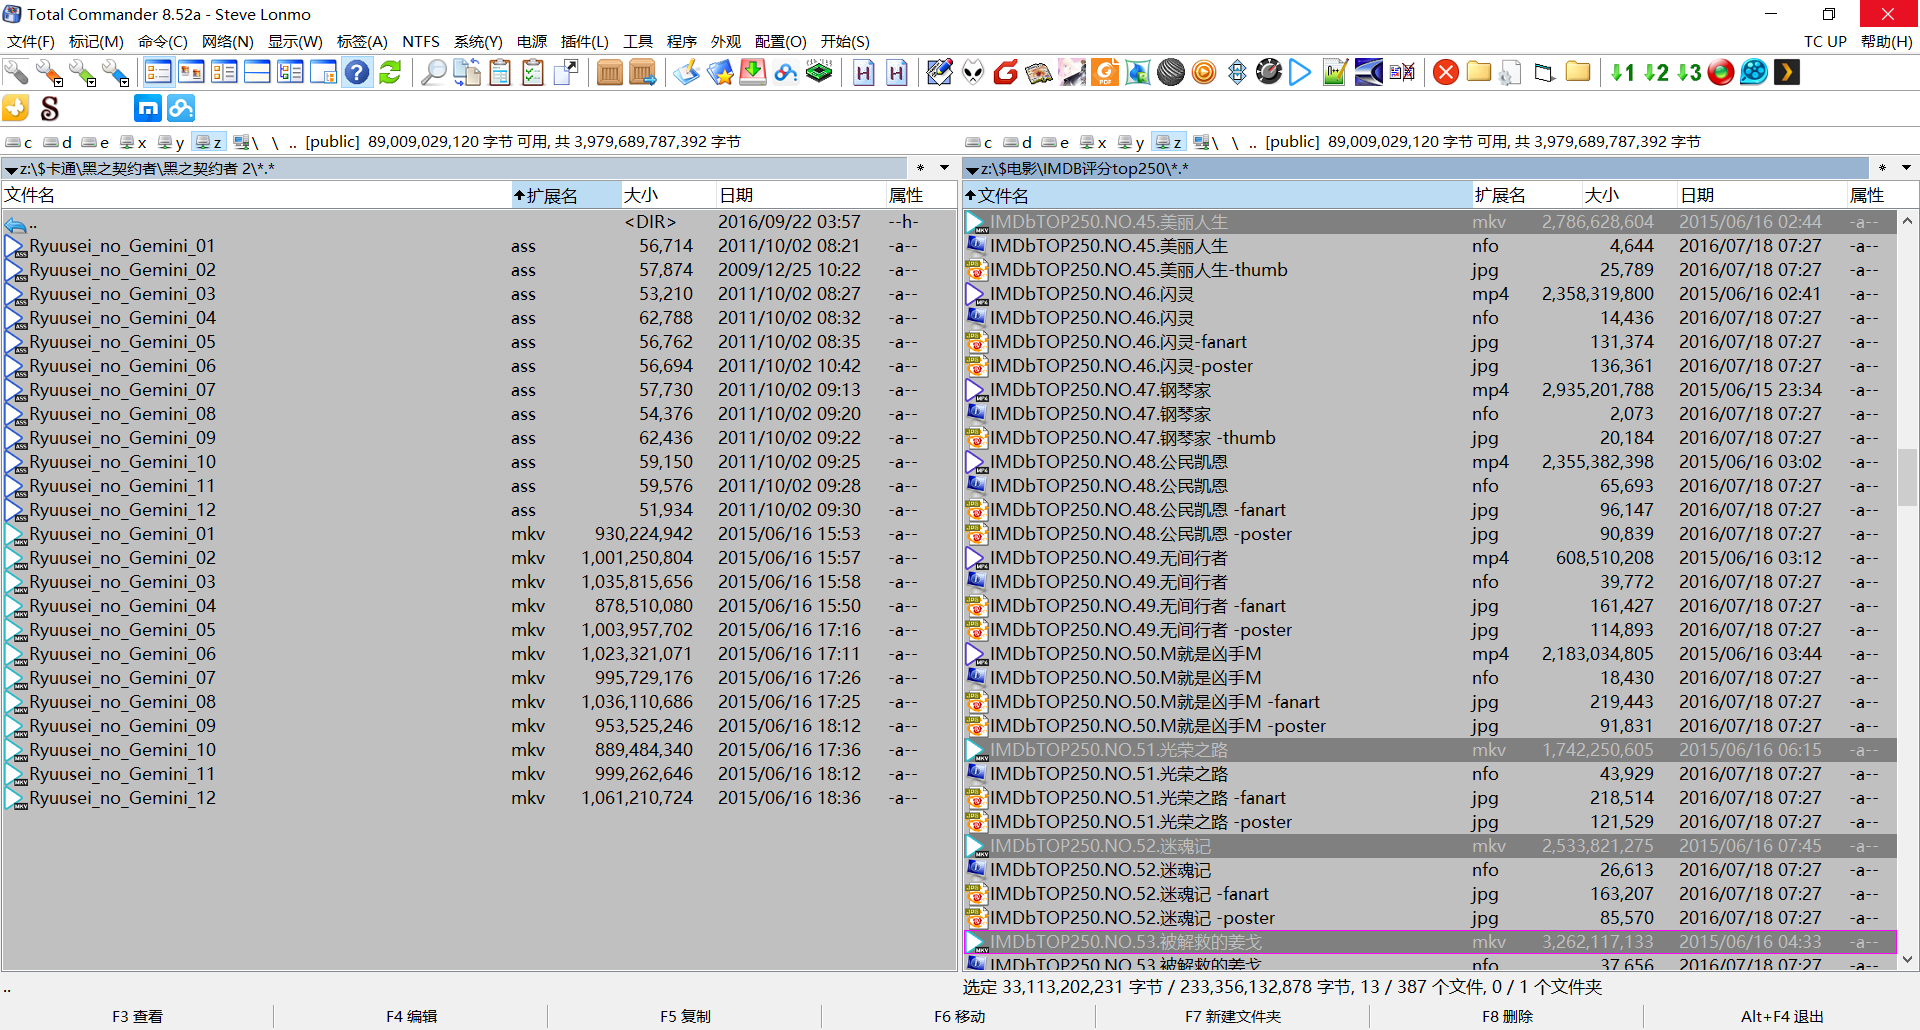The width and height of the screenshot is (1920, 1030).
Task: Click the green download-arrow drive icon
Action: [753, 72]
